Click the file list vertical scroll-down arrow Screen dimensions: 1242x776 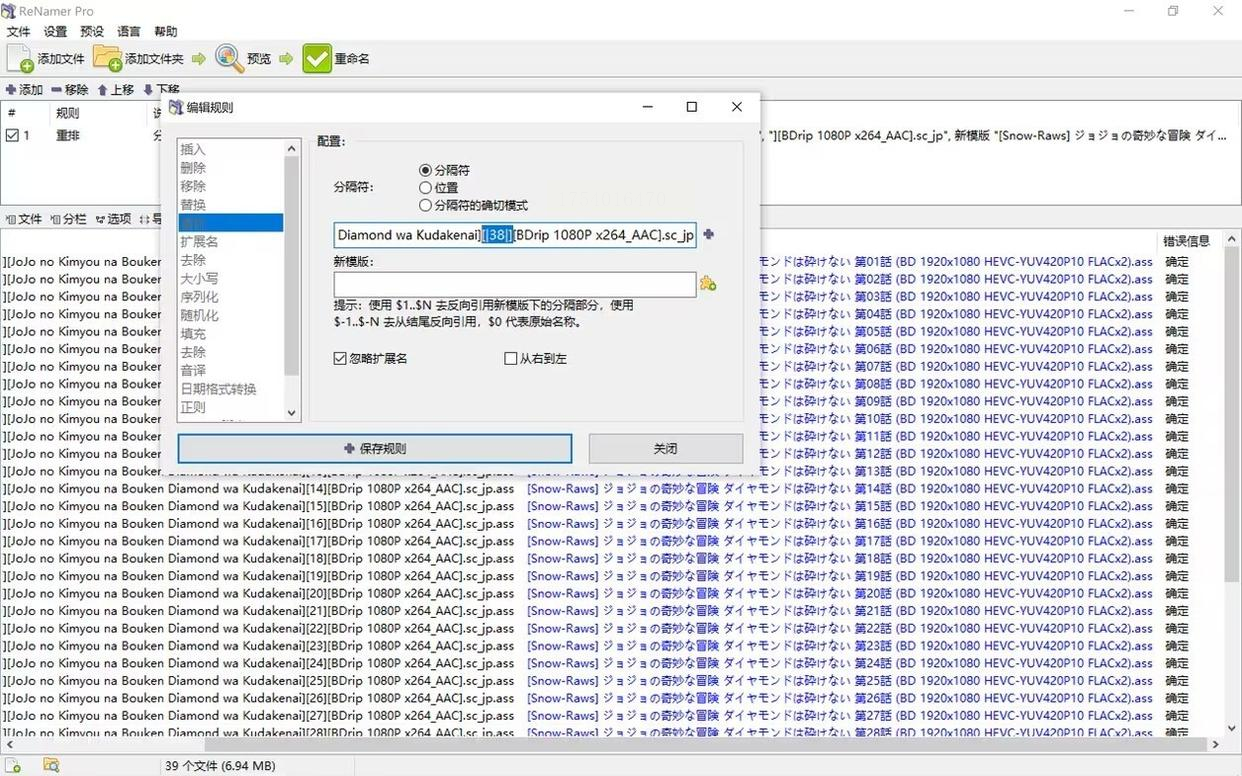click(1233, 729)
